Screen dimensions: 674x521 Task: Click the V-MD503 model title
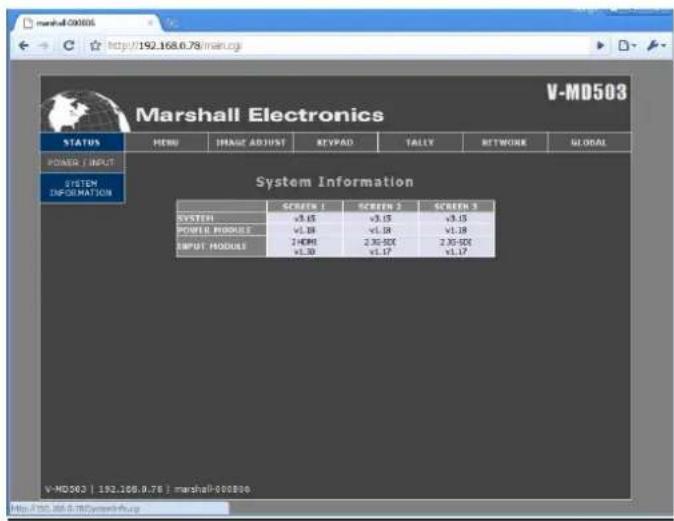587,92
